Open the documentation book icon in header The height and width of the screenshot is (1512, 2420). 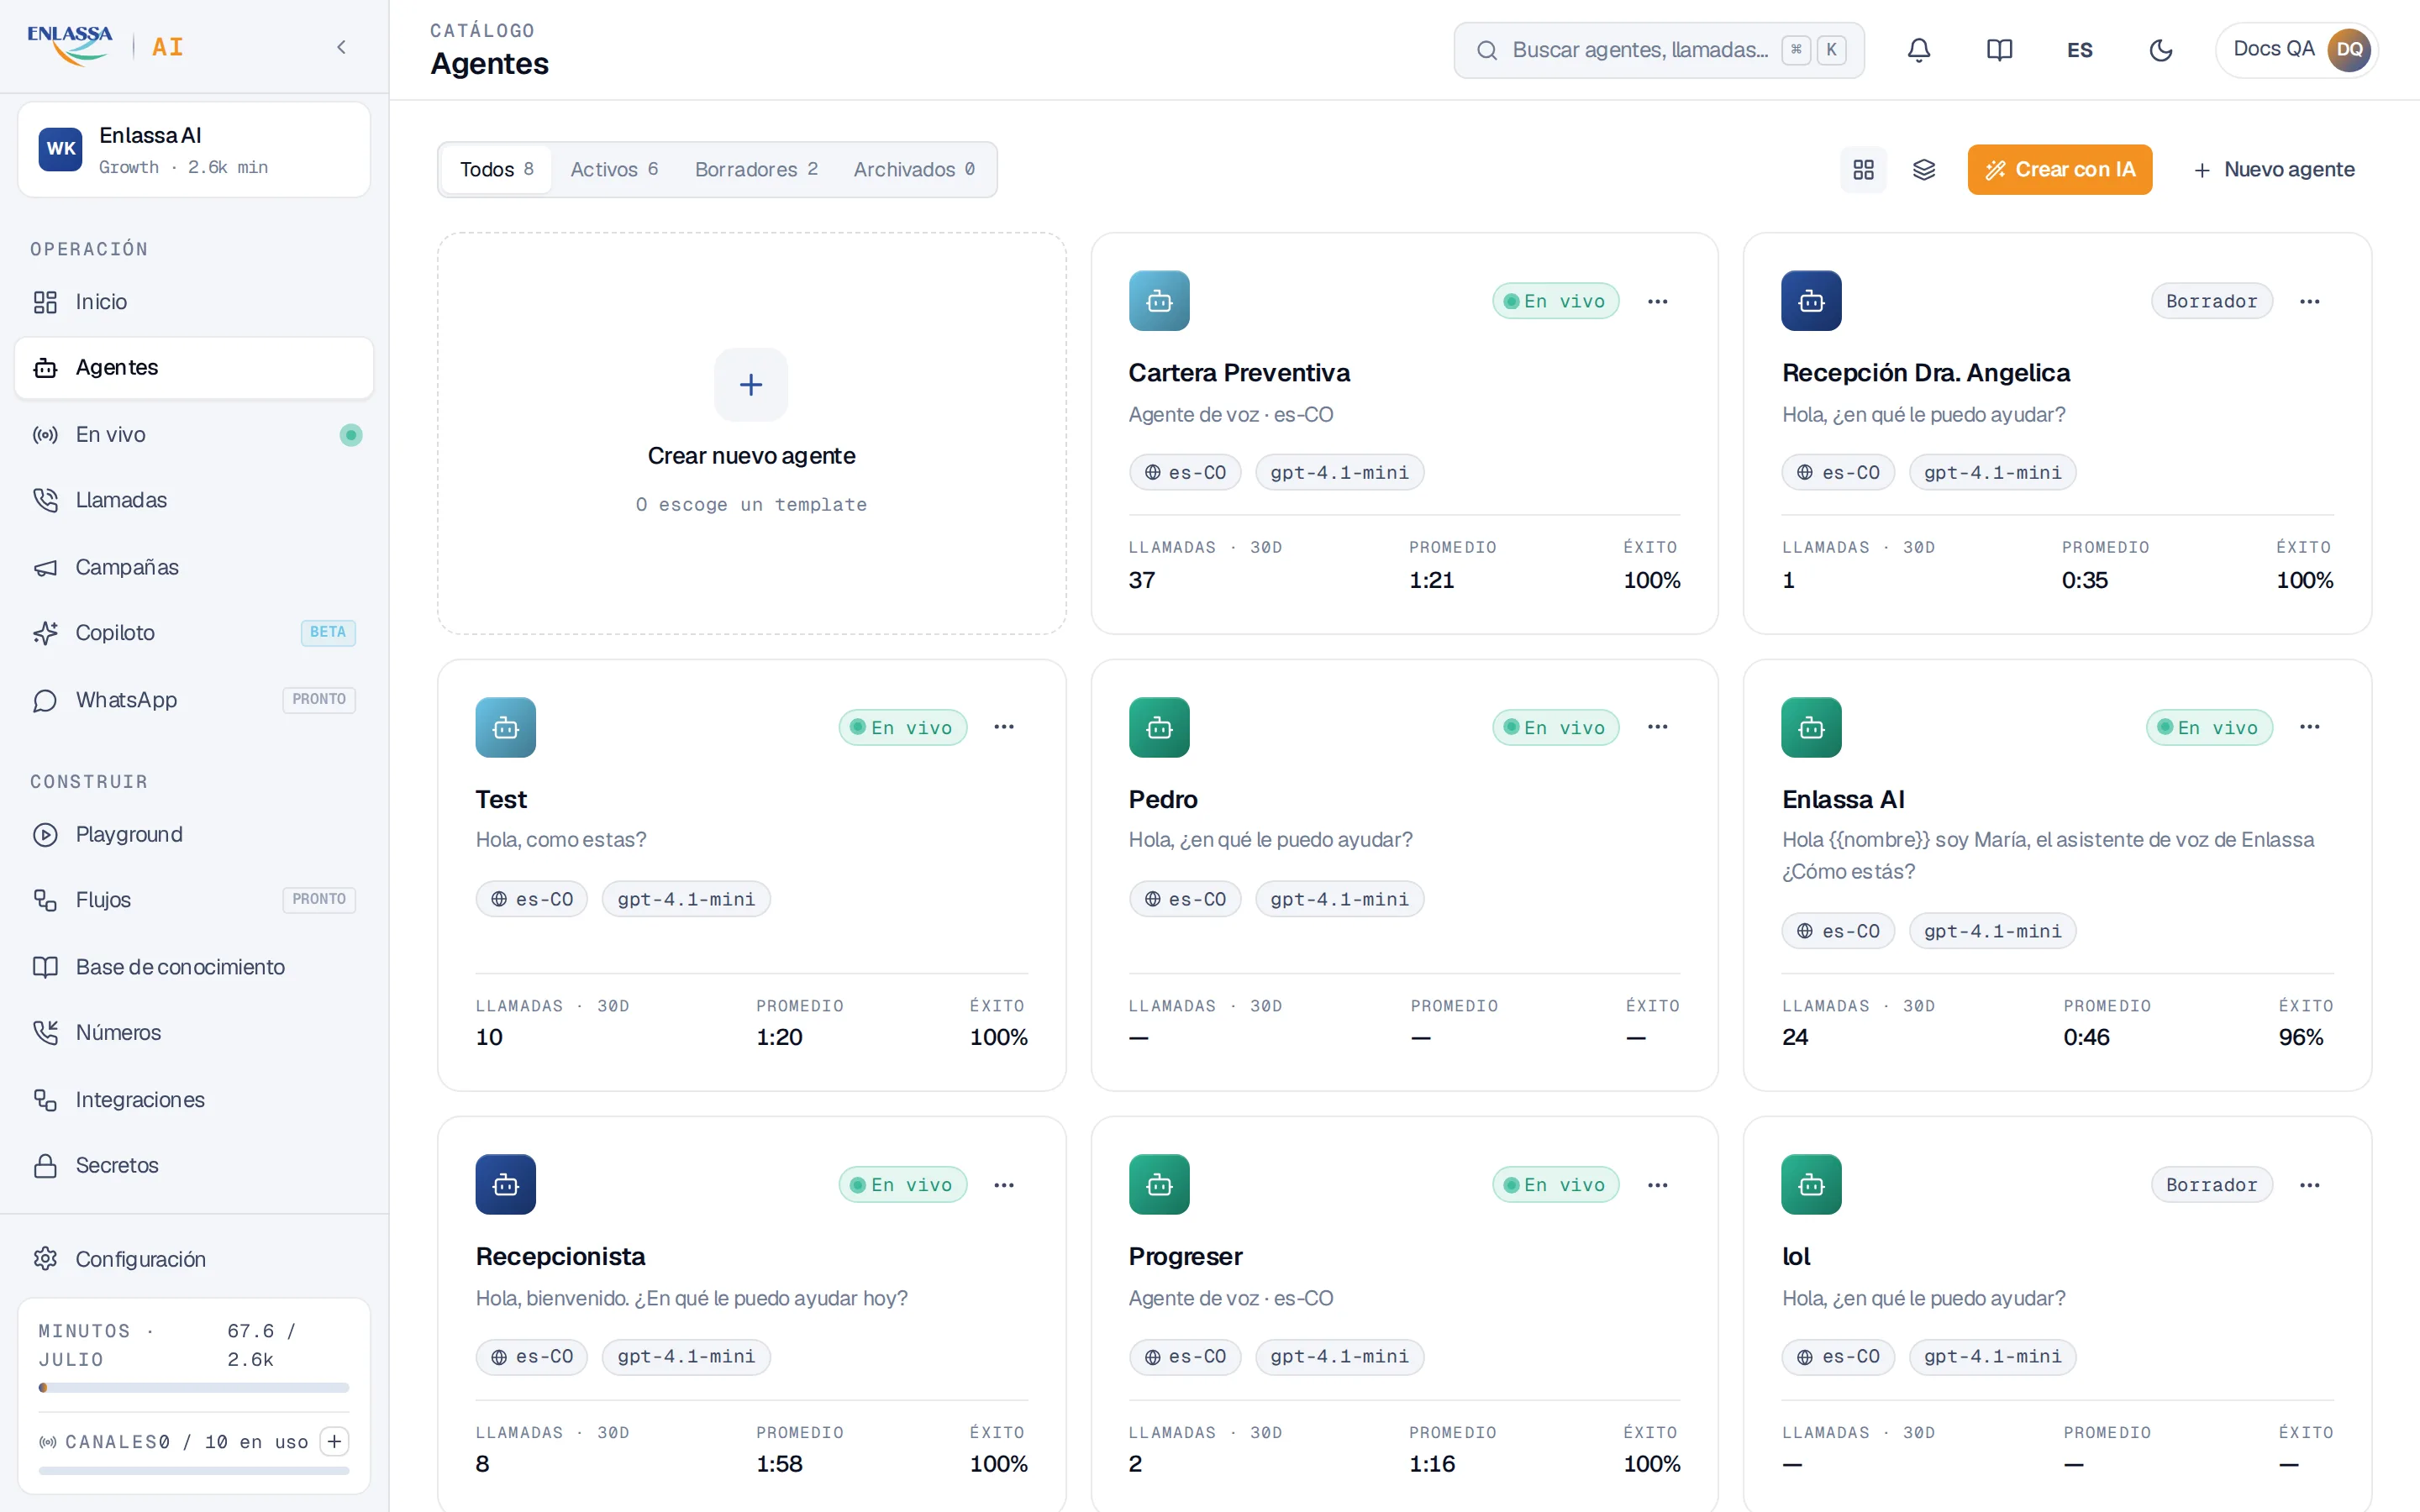pyautogui.click(x=1999, y=50)
